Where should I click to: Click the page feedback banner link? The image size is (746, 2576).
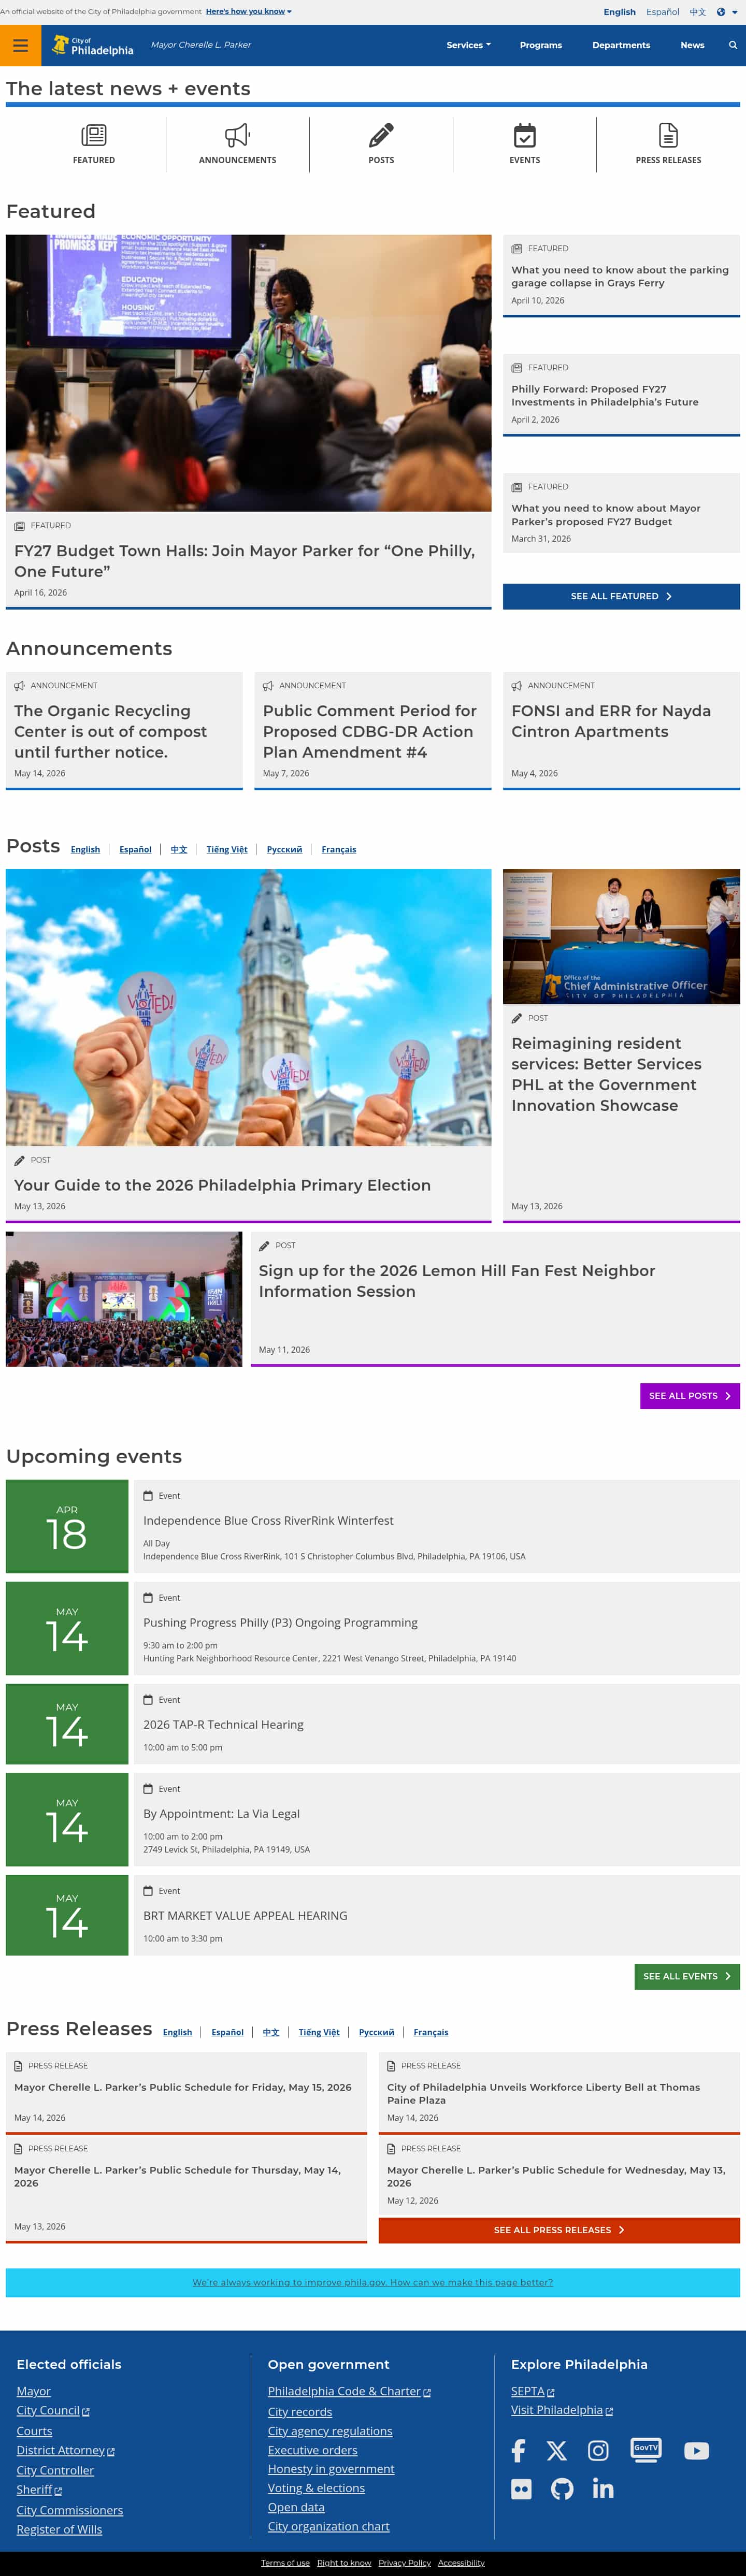[x=372, y=2282]
